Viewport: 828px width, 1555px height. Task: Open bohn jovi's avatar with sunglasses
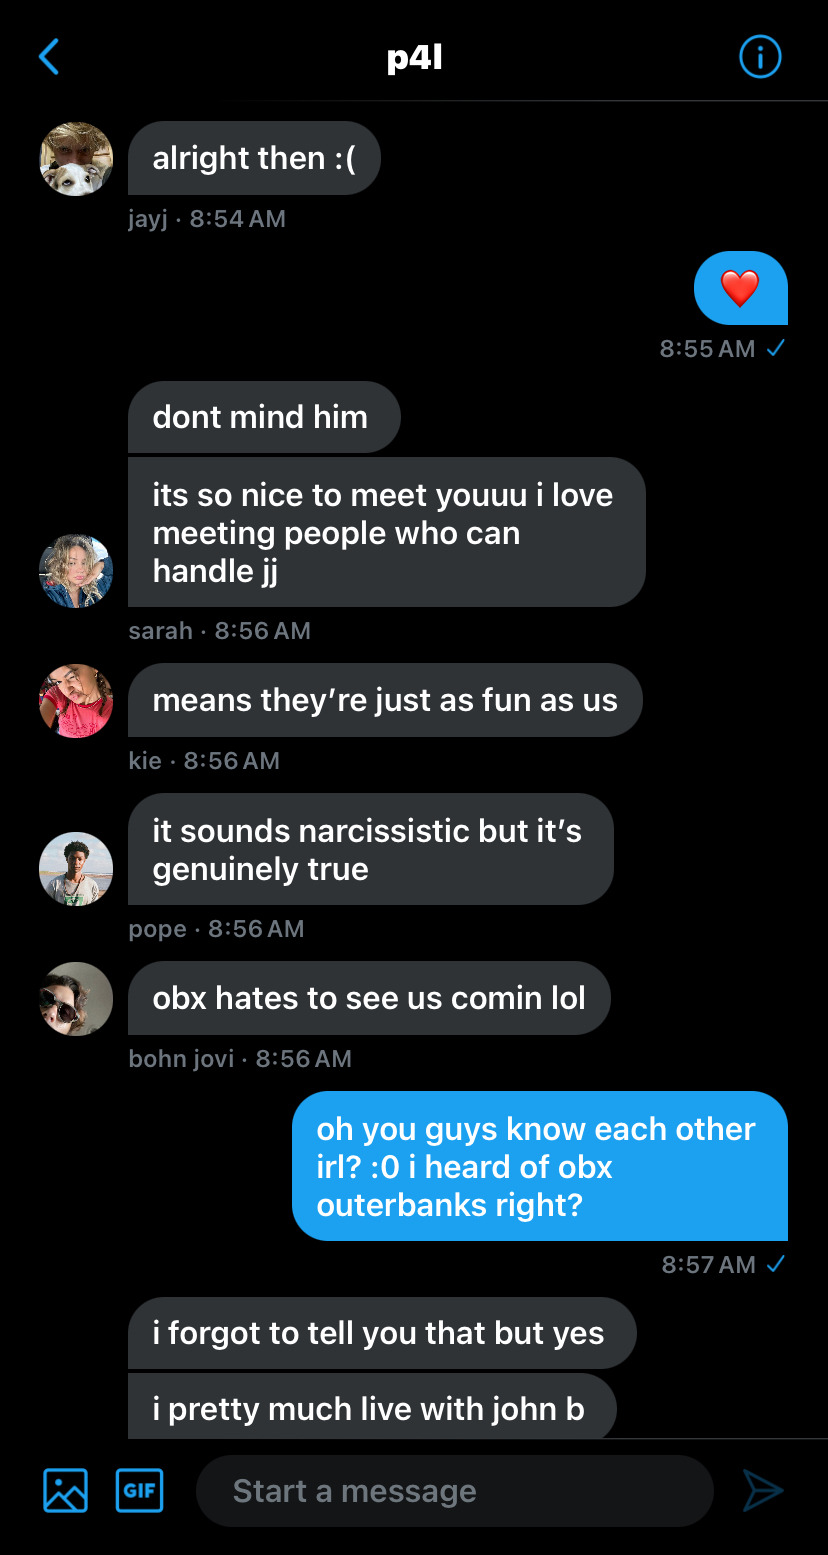click(x=76, y=999)
